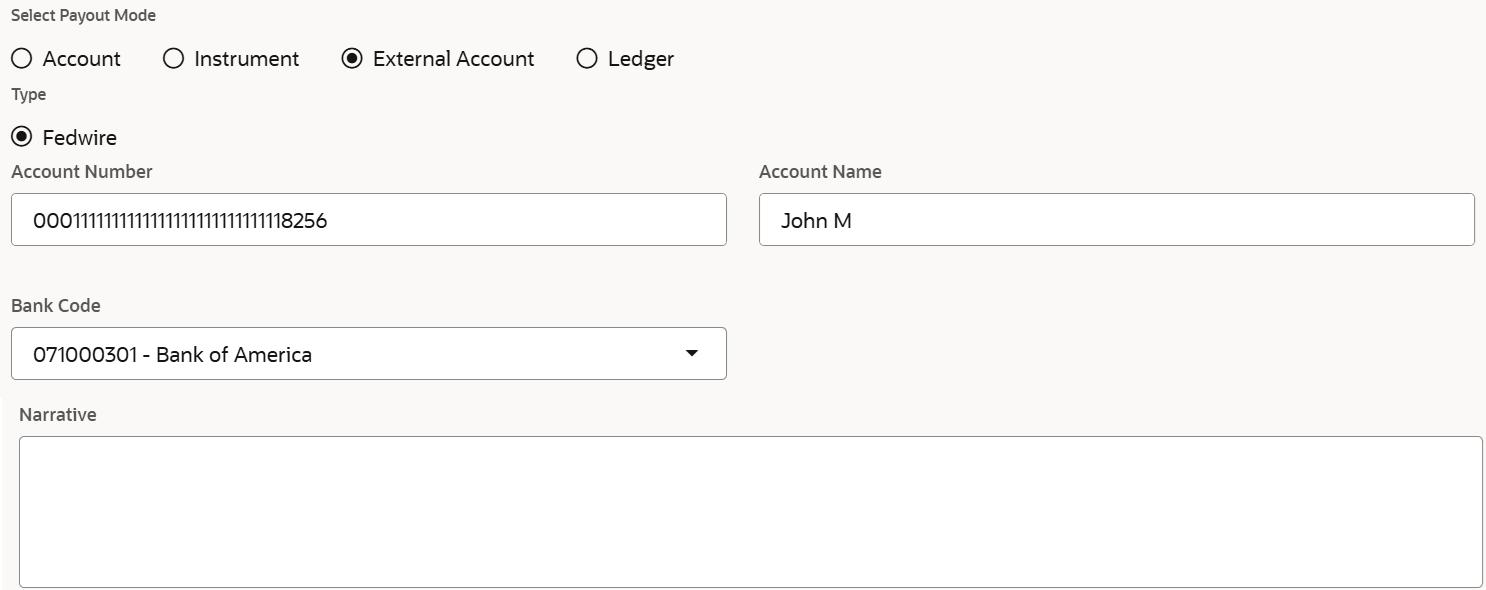Click the Account Name field showing John M
The width and height of the screenshot is (1486, 590).
[1116, 220]
